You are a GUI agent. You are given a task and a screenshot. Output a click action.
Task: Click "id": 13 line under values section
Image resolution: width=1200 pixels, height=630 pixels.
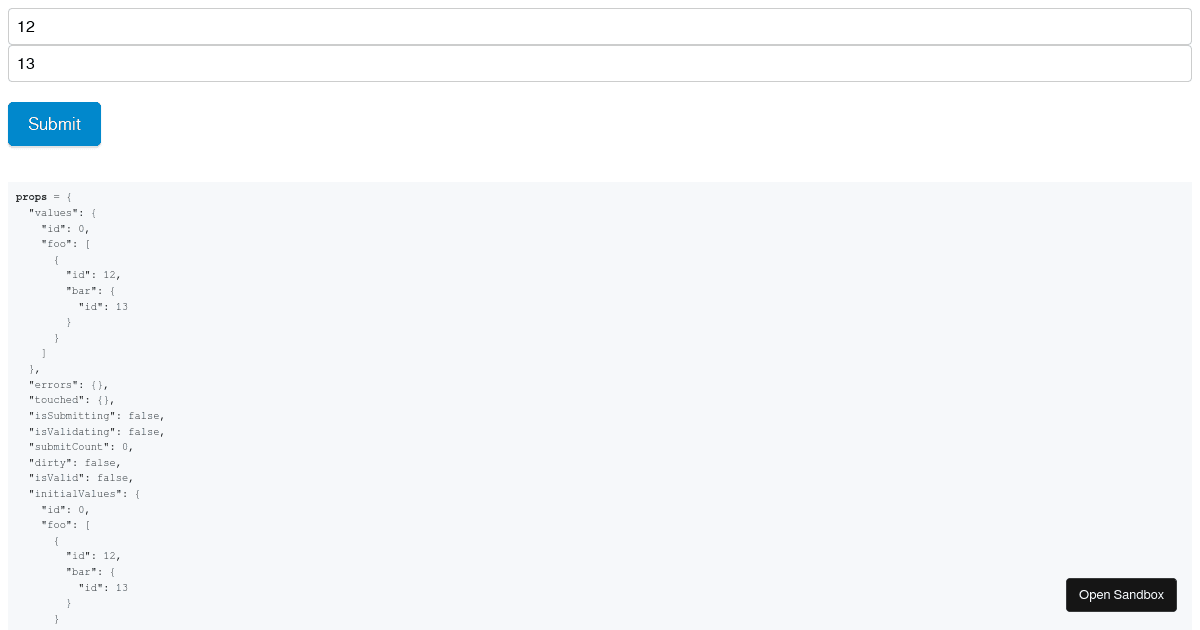pyautogui.click(x=103, y=306)
